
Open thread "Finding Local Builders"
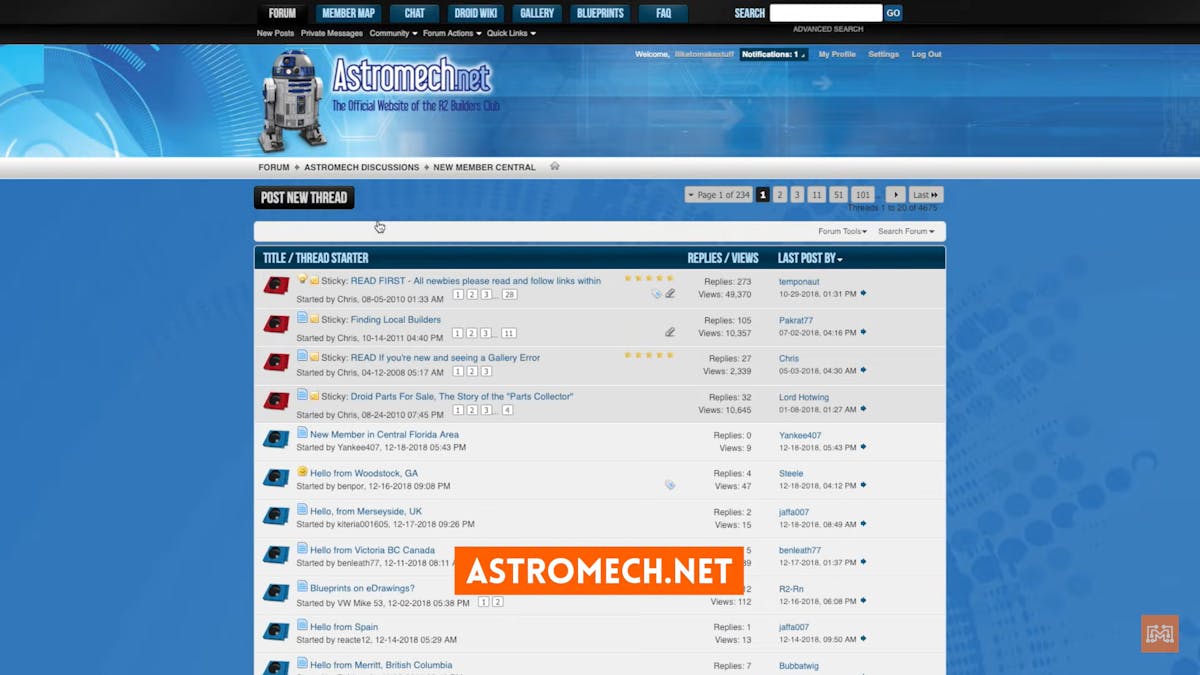[x=395, y=320]
